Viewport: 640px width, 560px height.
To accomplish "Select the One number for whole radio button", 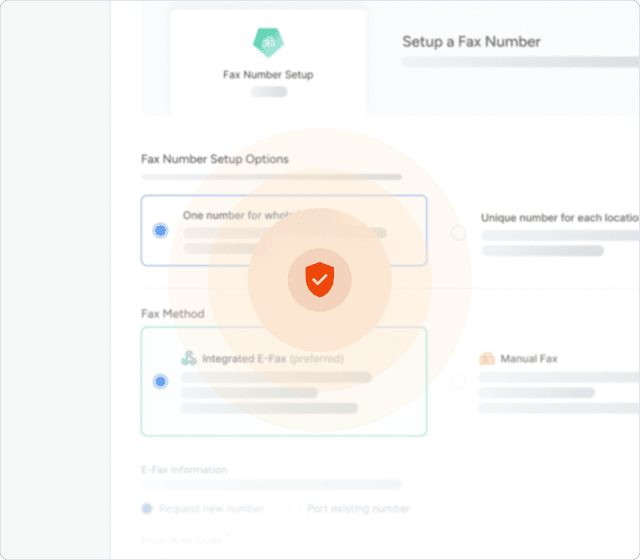I will [x=160, y=230].
